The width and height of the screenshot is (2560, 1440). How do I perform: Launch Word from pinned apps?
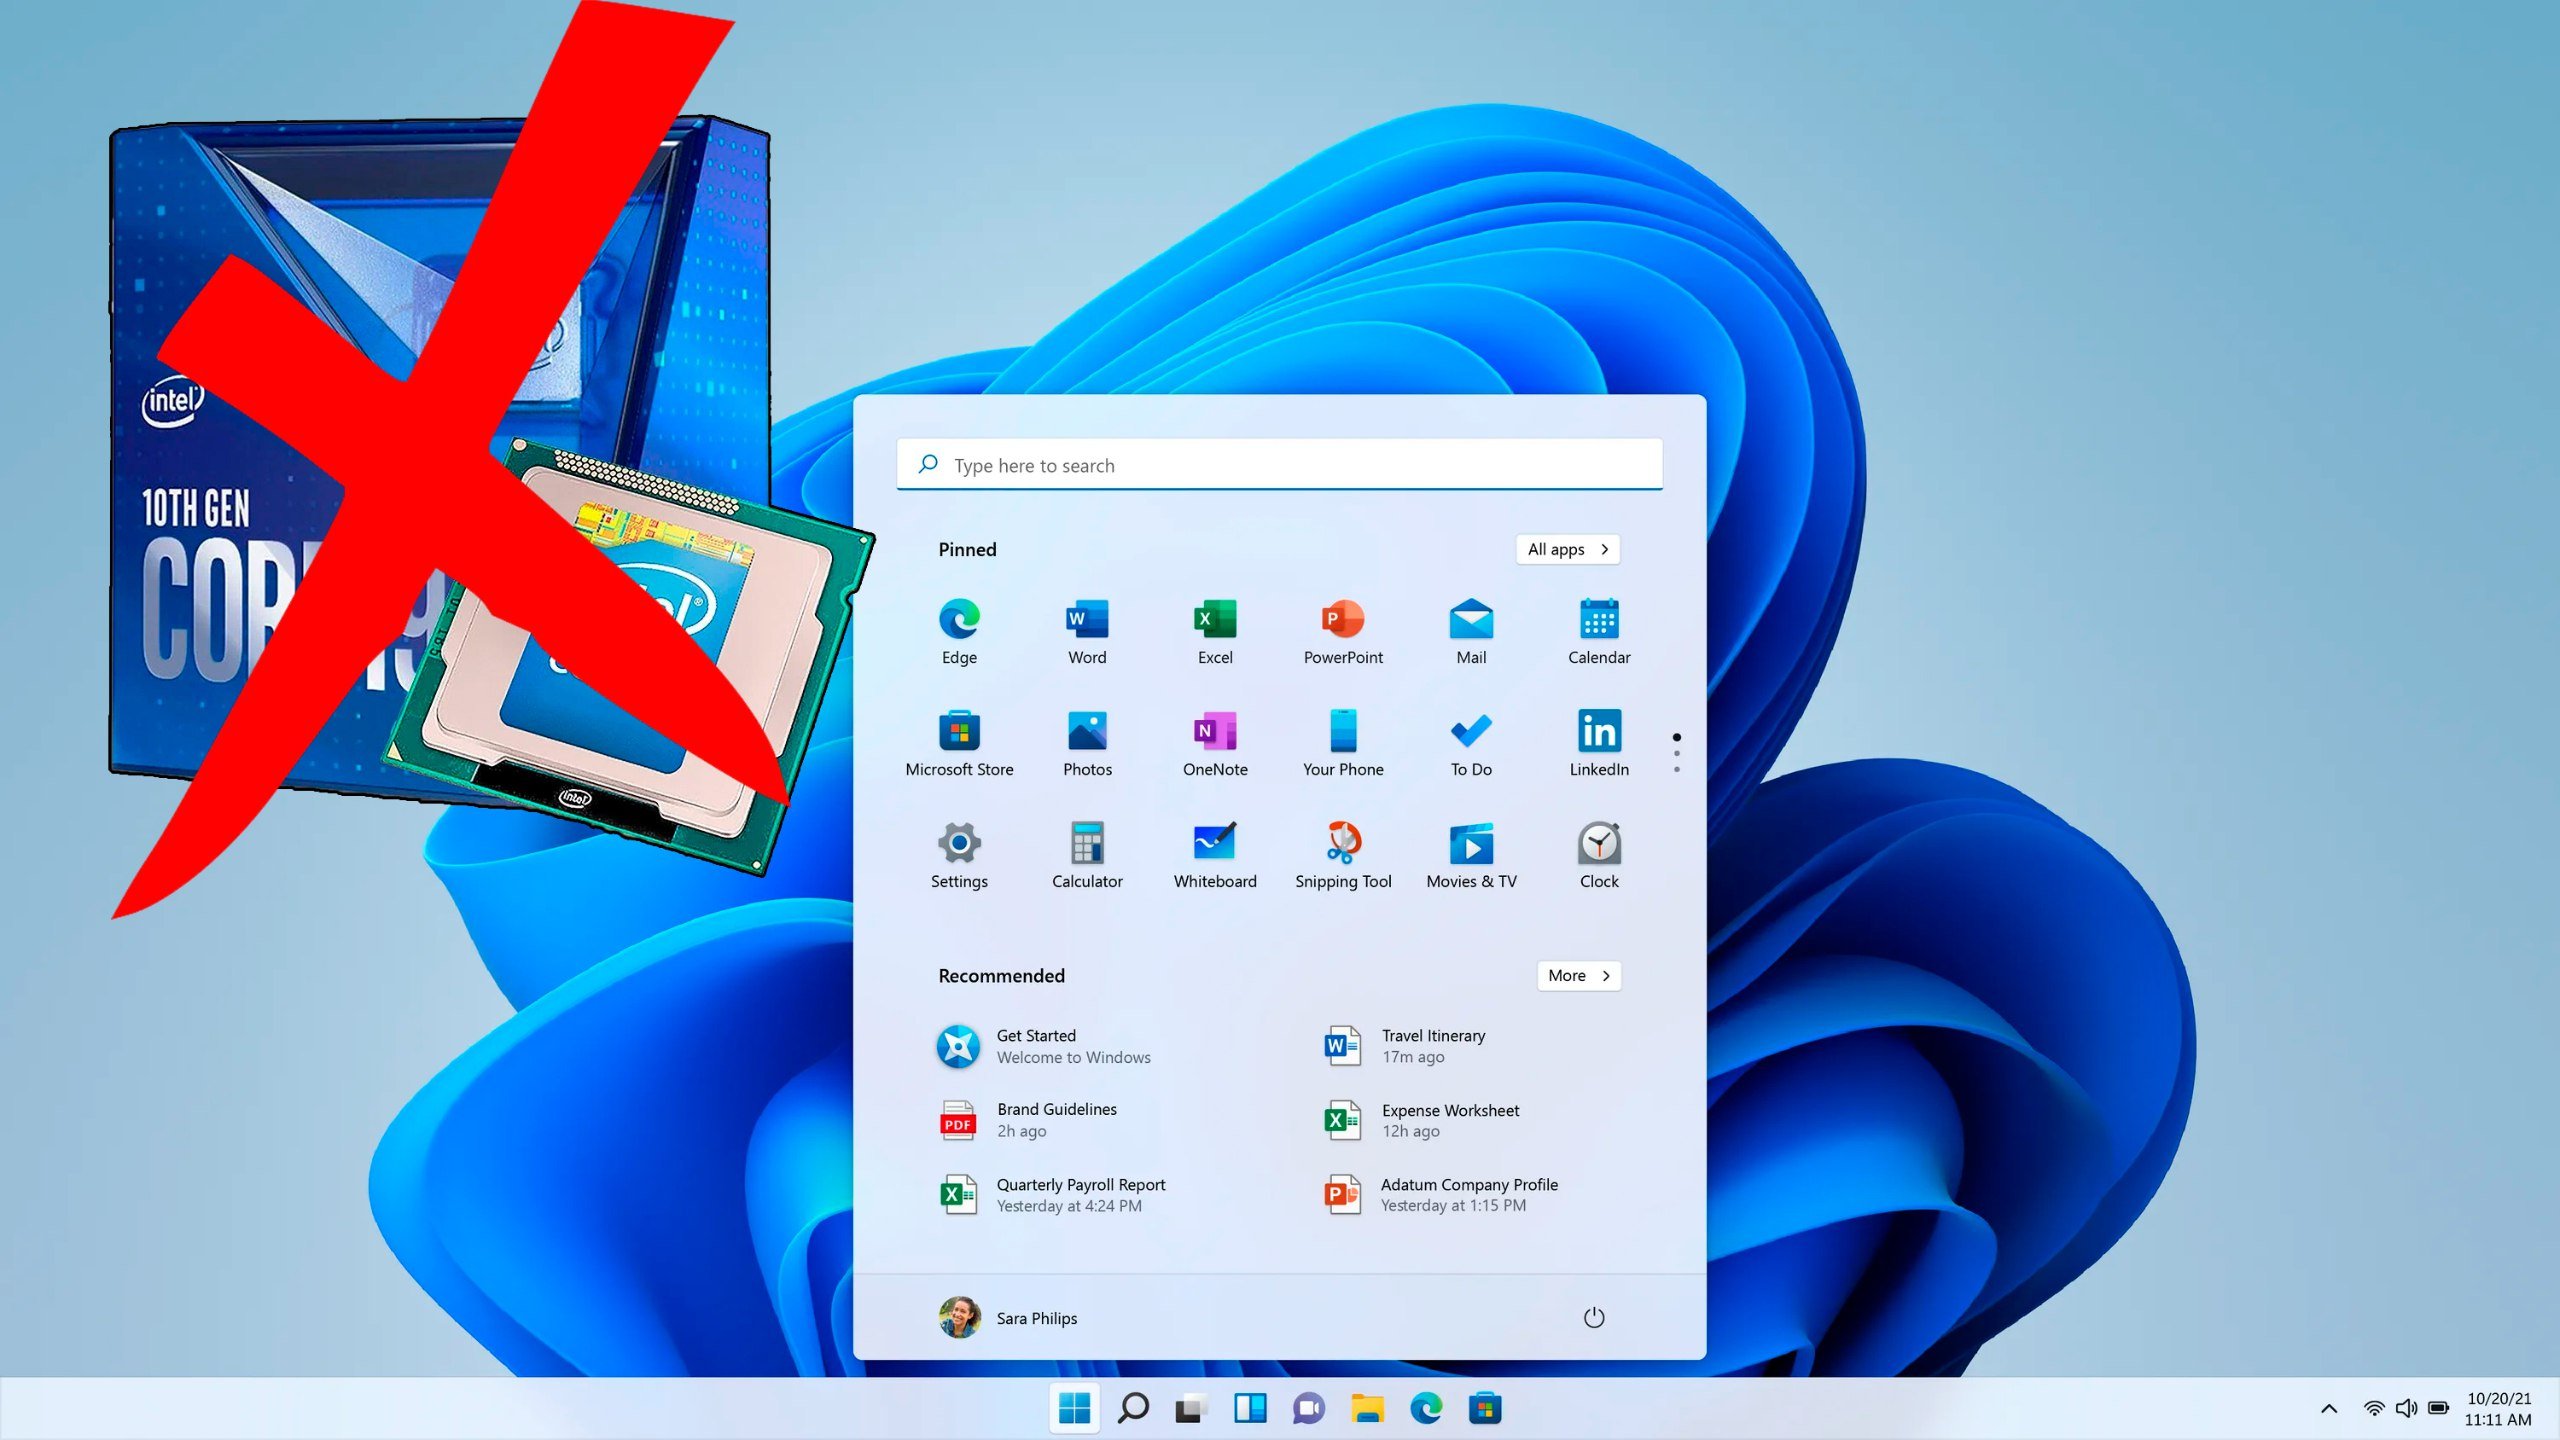pos(1087,632)
